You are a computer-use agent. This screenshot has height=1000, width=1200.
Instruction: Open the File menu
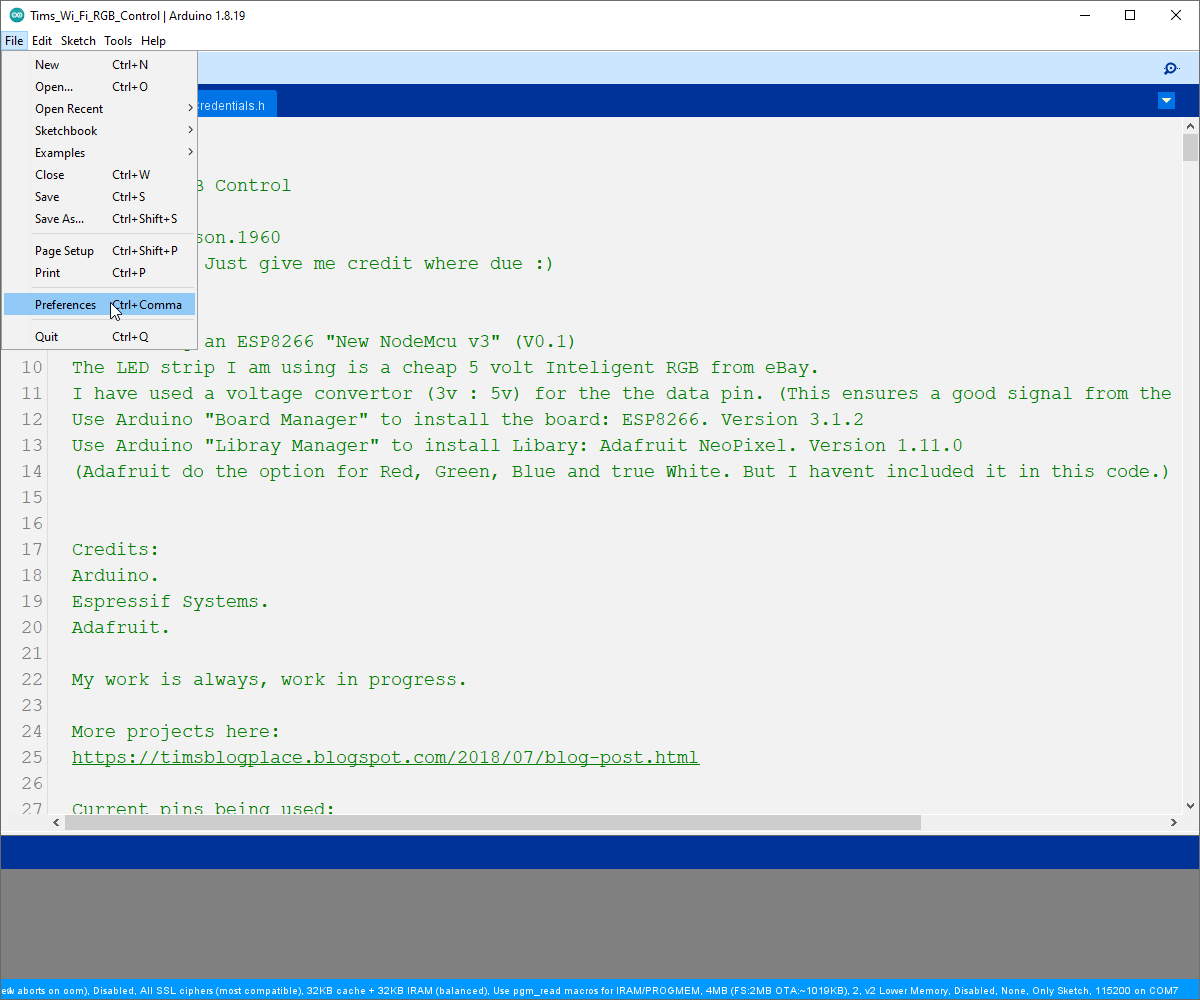point(14,41)
